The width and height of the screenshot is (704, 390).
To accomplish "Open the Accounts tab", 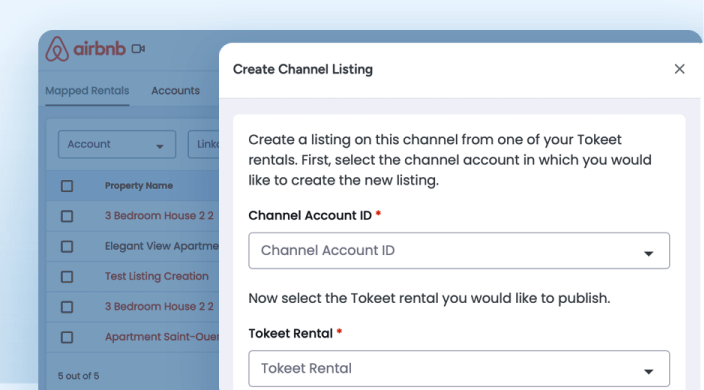I will coord(175,91).
